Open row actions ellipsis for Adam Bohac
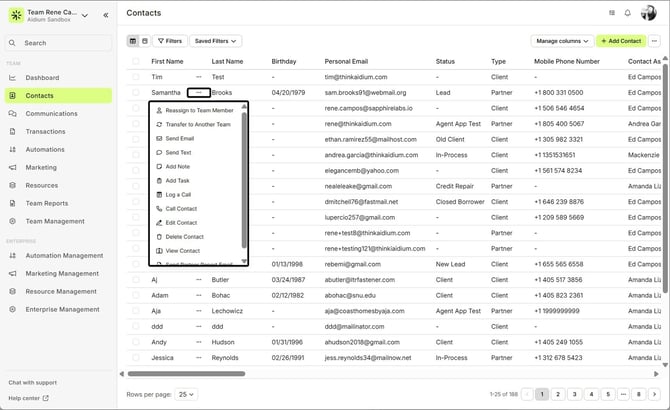The width and height of the screenshot is (670, 410). [x=199, y=295]
